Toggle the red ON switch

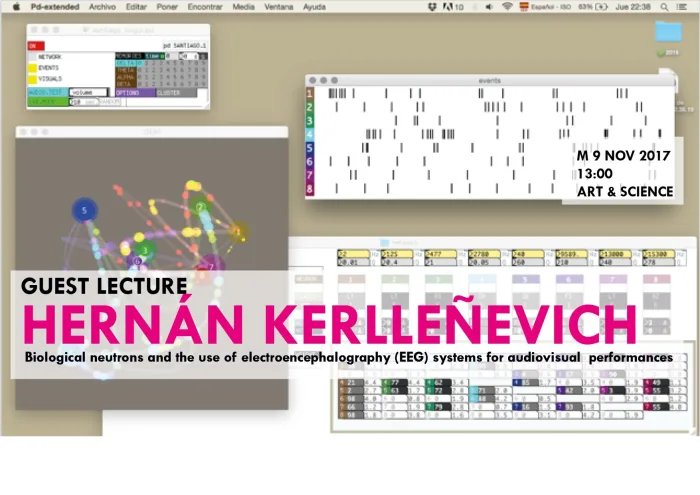[36, 46]
